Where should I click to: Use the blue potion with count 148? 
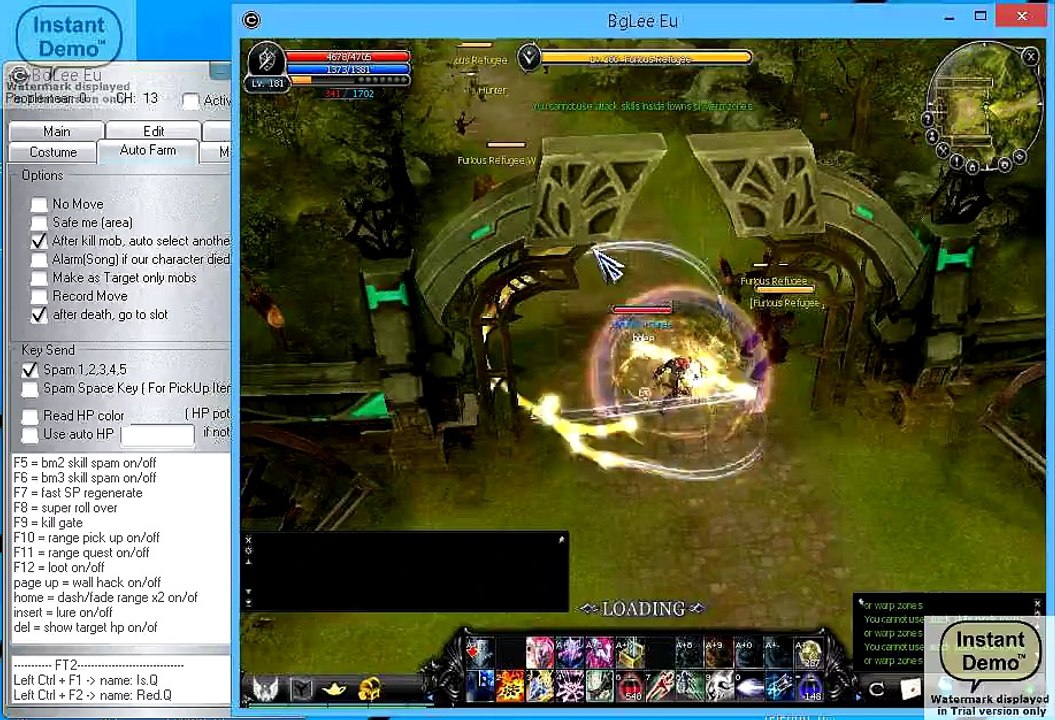tap(809, 686)
